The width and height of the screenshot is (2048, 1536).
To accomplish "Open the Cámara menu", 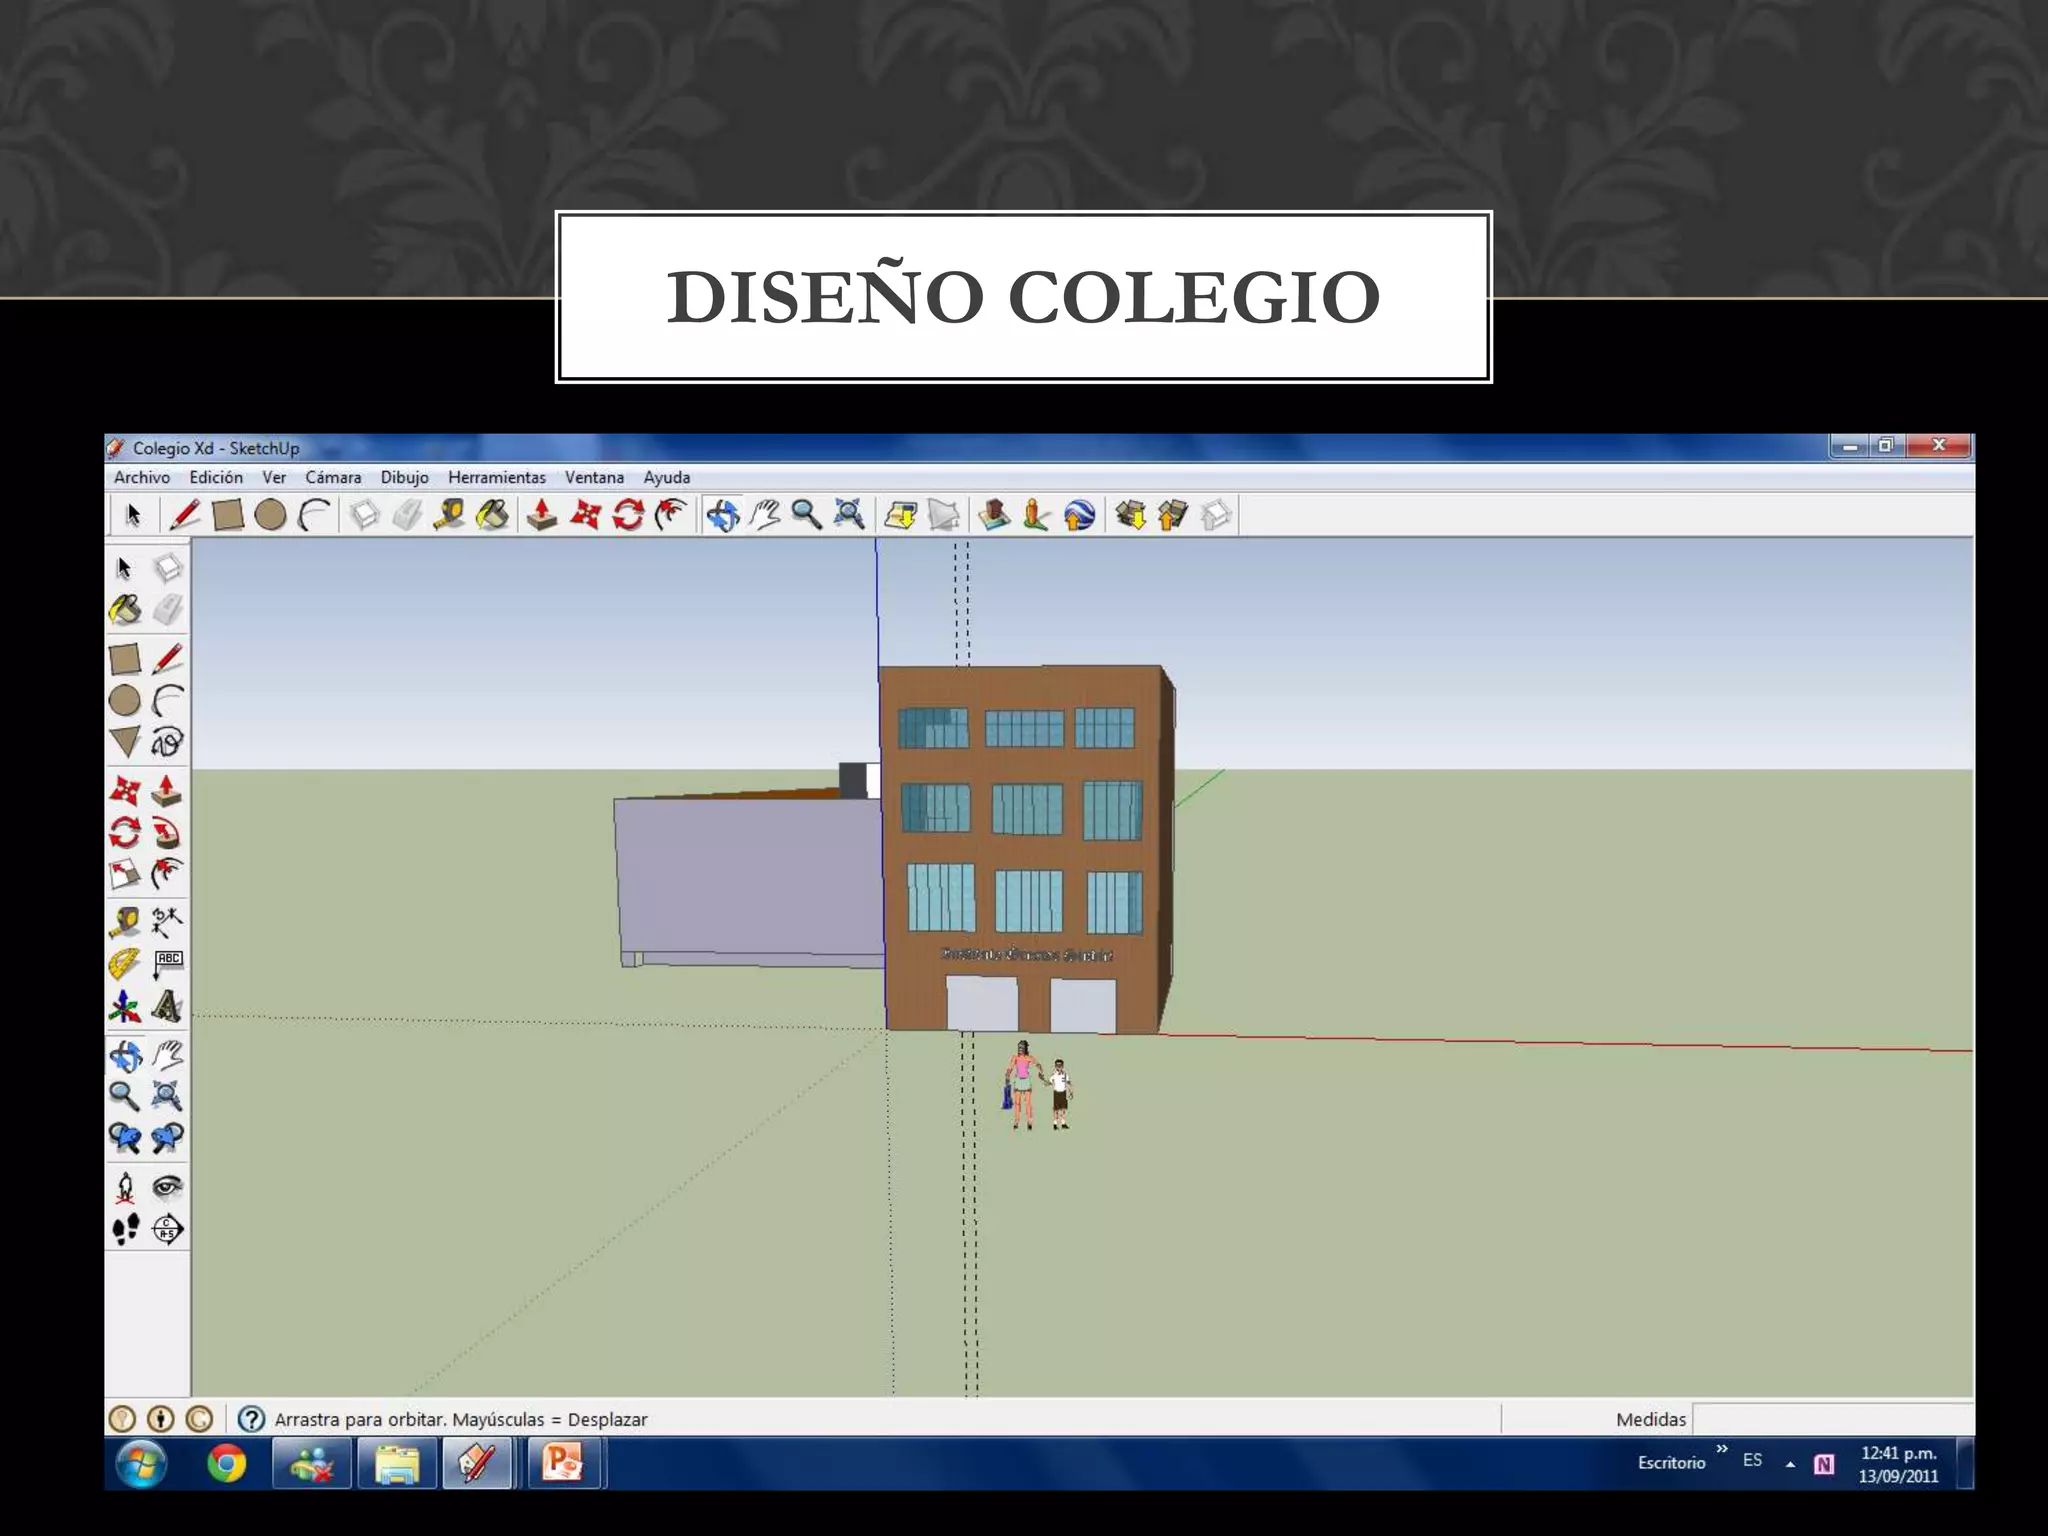I will (333, 478).
